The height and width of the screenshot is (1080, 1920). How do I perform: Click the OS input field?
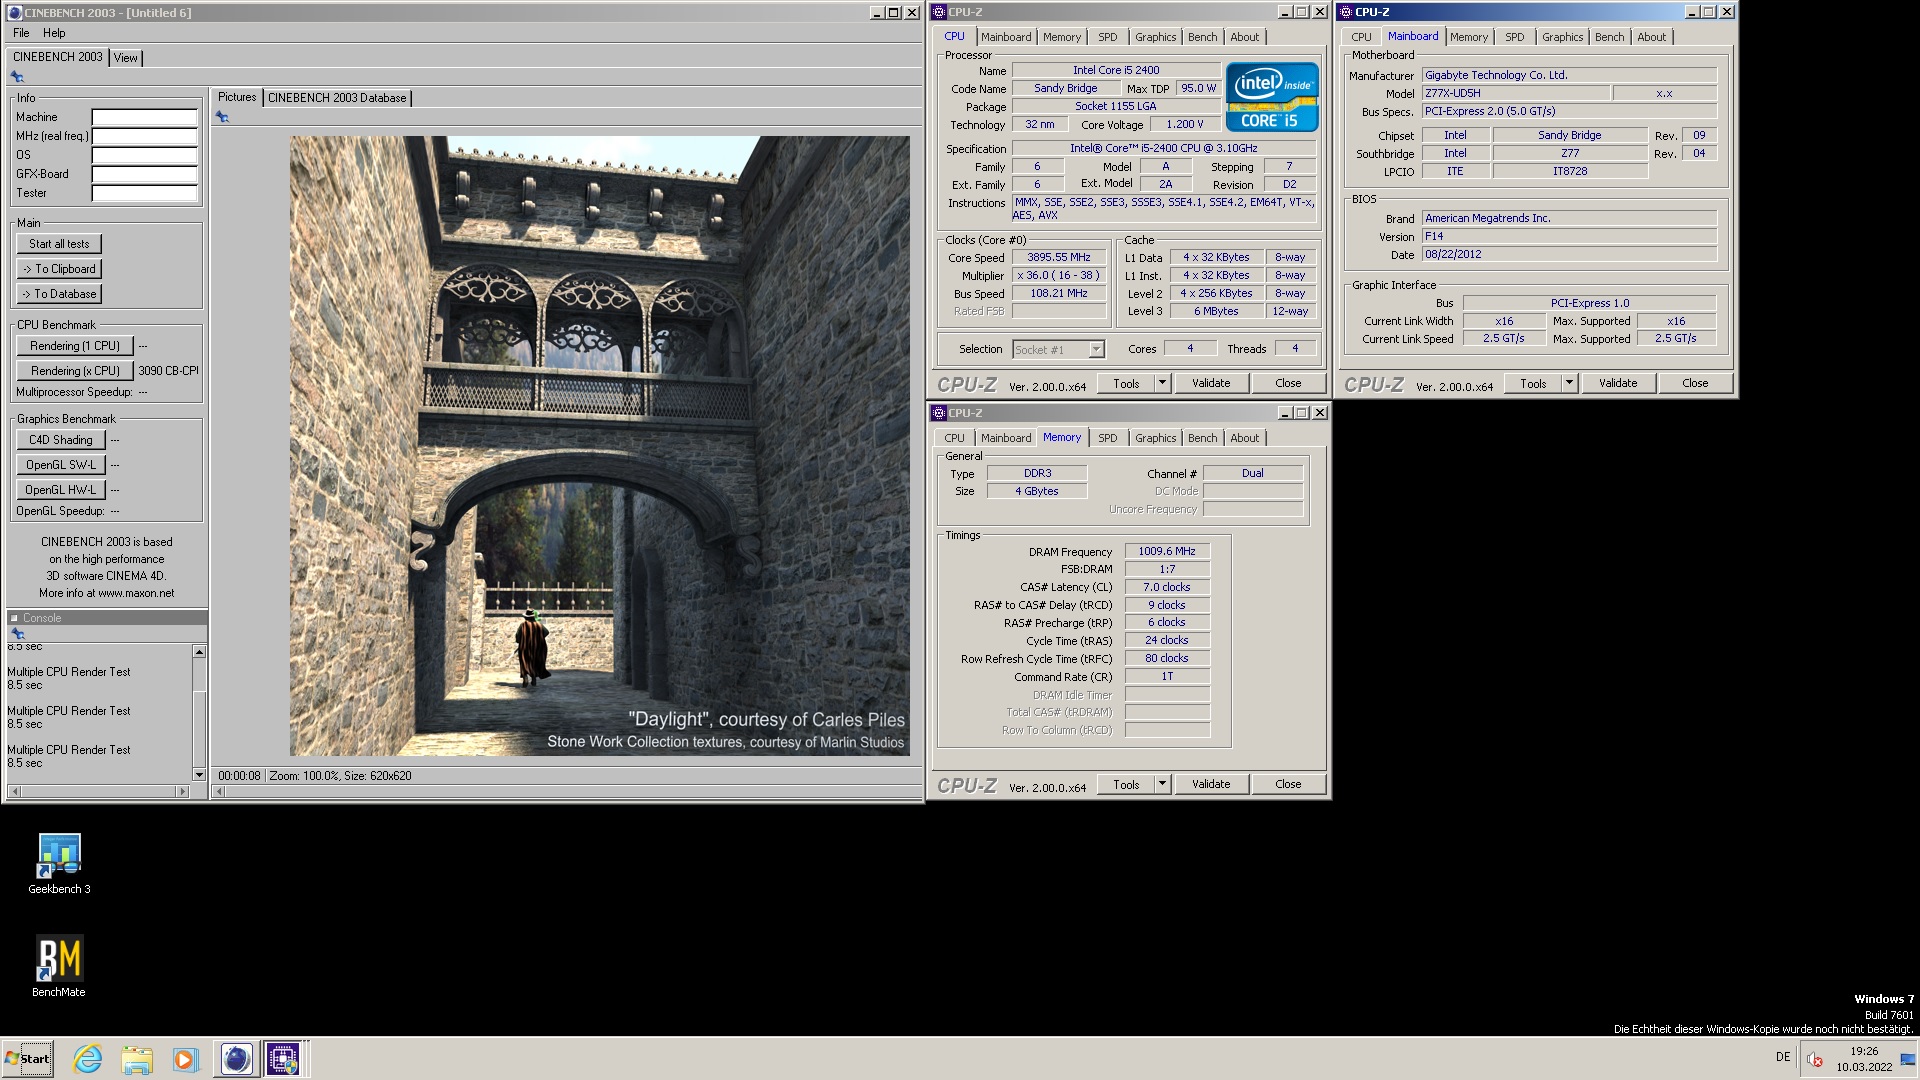(145, 155)
